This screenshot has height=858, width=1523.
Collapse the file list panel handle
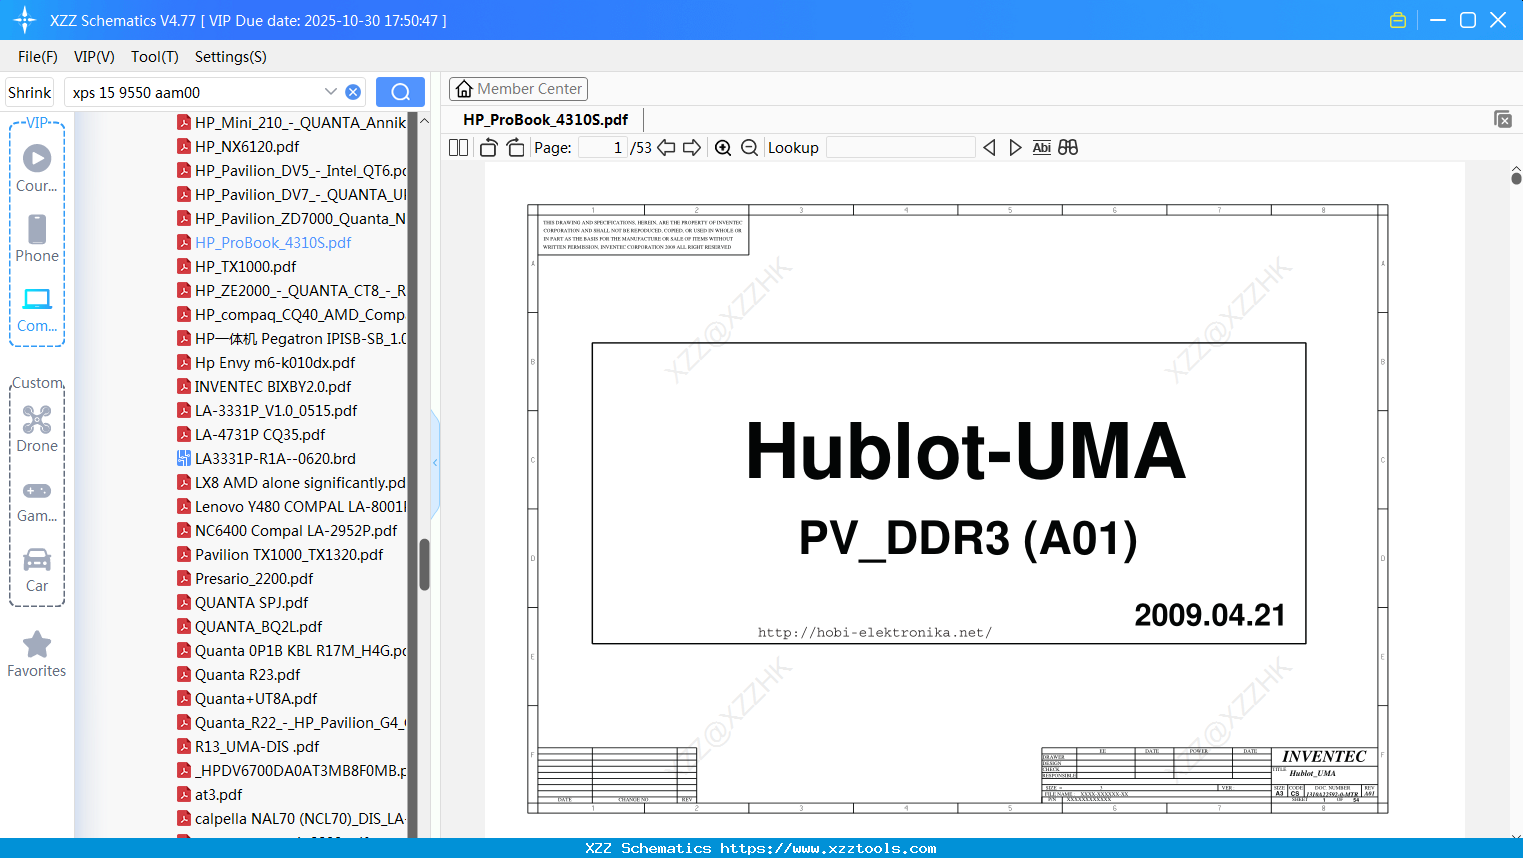tap(435, 462)
